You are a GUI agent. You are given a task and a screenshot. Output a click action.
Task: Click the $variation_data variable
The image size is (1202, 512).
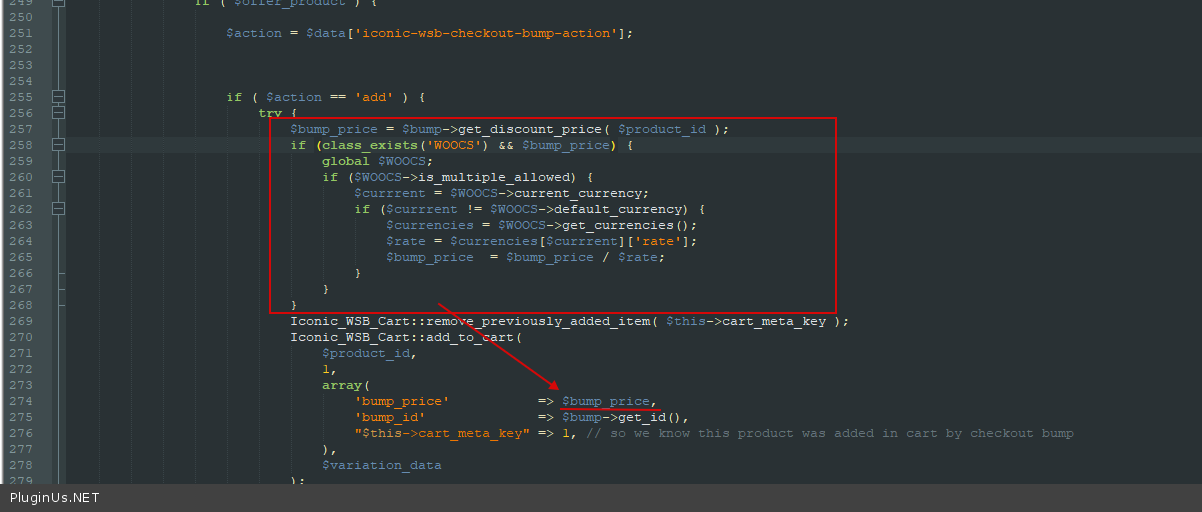381,465
